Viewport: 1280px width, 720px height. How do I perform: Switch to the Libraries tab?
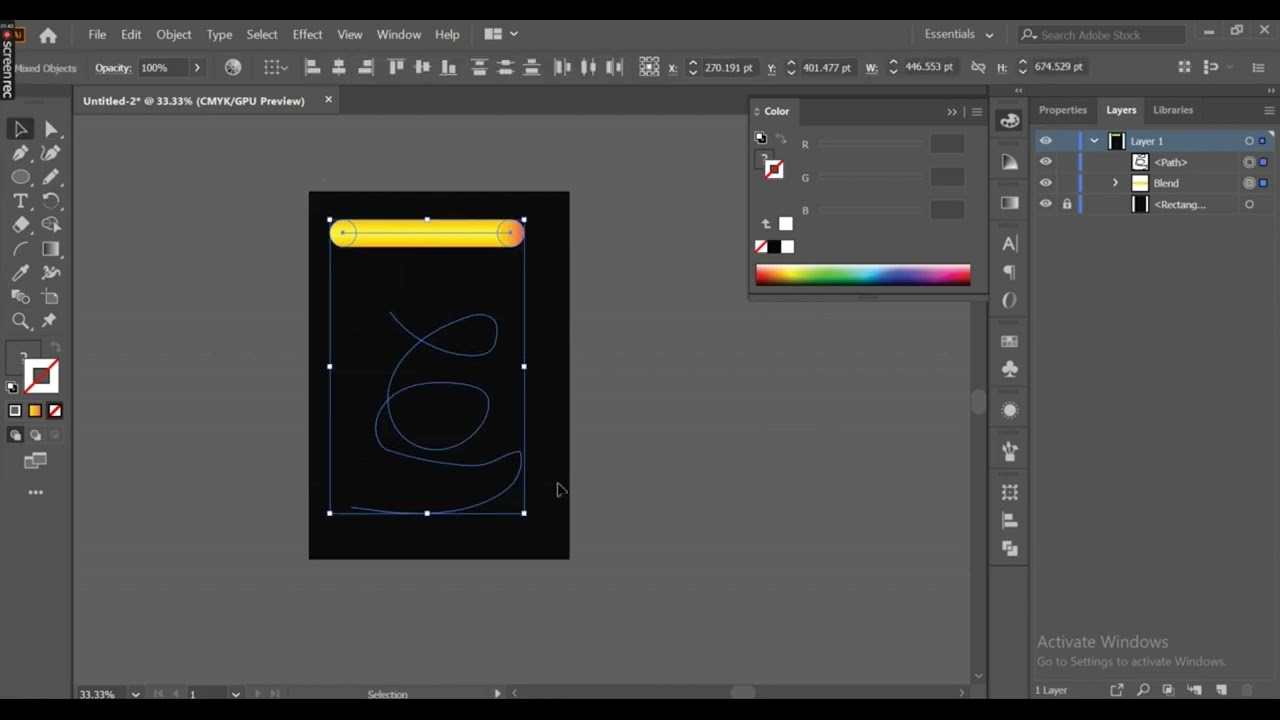point(1173,110)
